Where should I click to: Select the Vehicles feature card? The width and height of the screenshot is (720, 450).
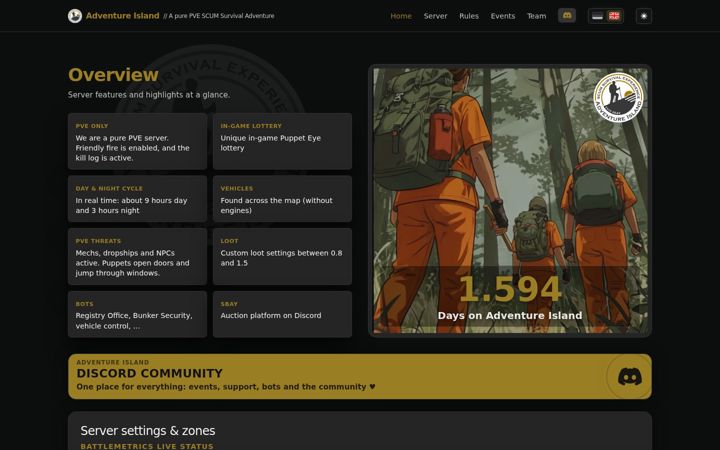pos(282,199)
